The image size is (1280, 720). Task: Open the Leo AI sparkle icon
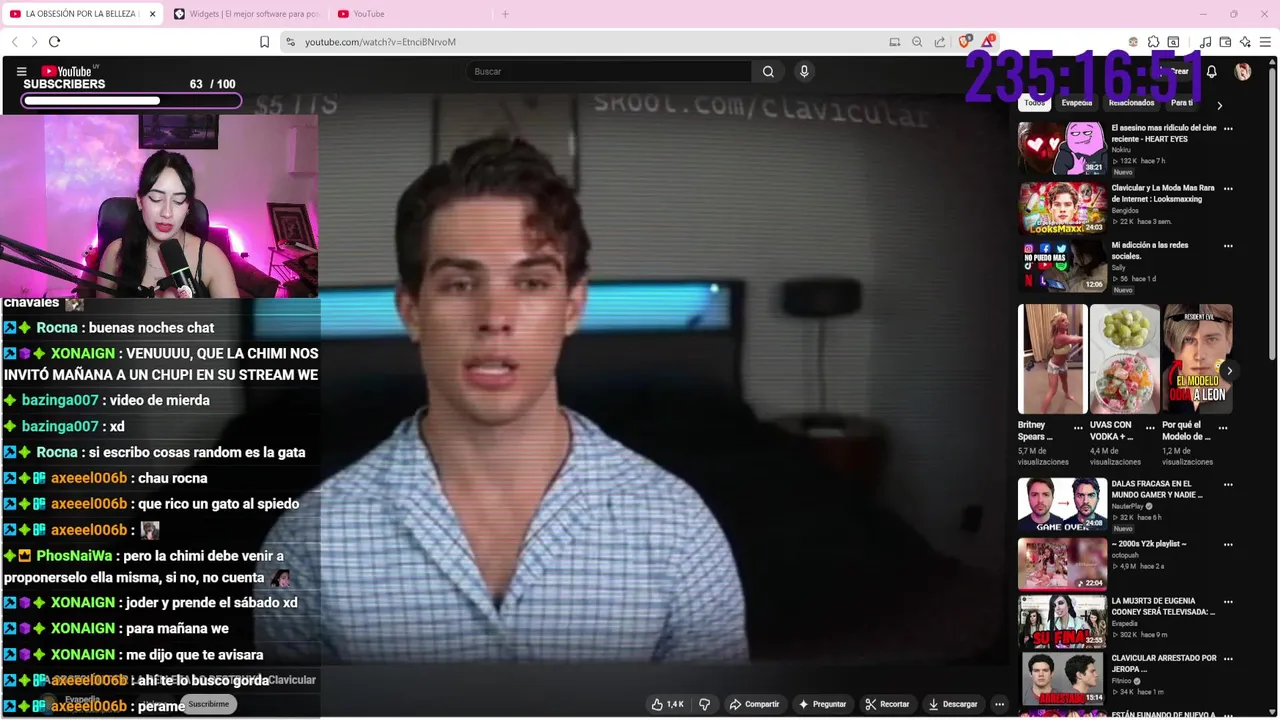coord(1245,42)
